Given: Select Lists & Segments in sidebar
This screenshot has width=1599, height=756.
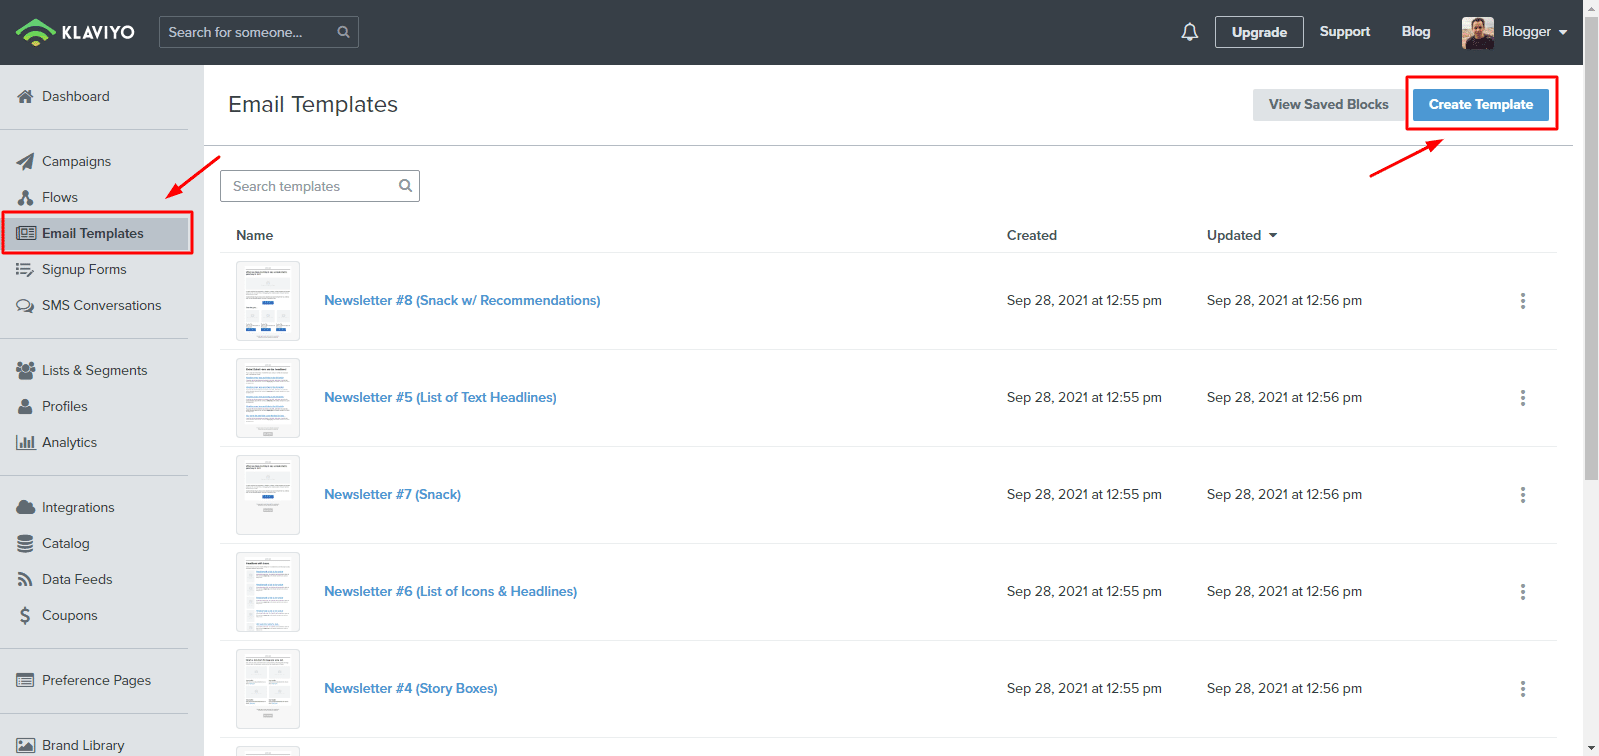Looking at the screenshot, I should tap(94, 370).
